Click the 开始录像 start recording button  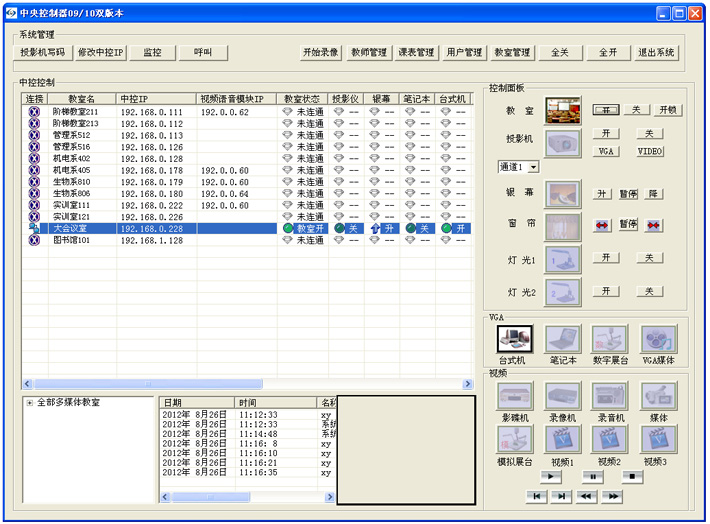(321, 53)
